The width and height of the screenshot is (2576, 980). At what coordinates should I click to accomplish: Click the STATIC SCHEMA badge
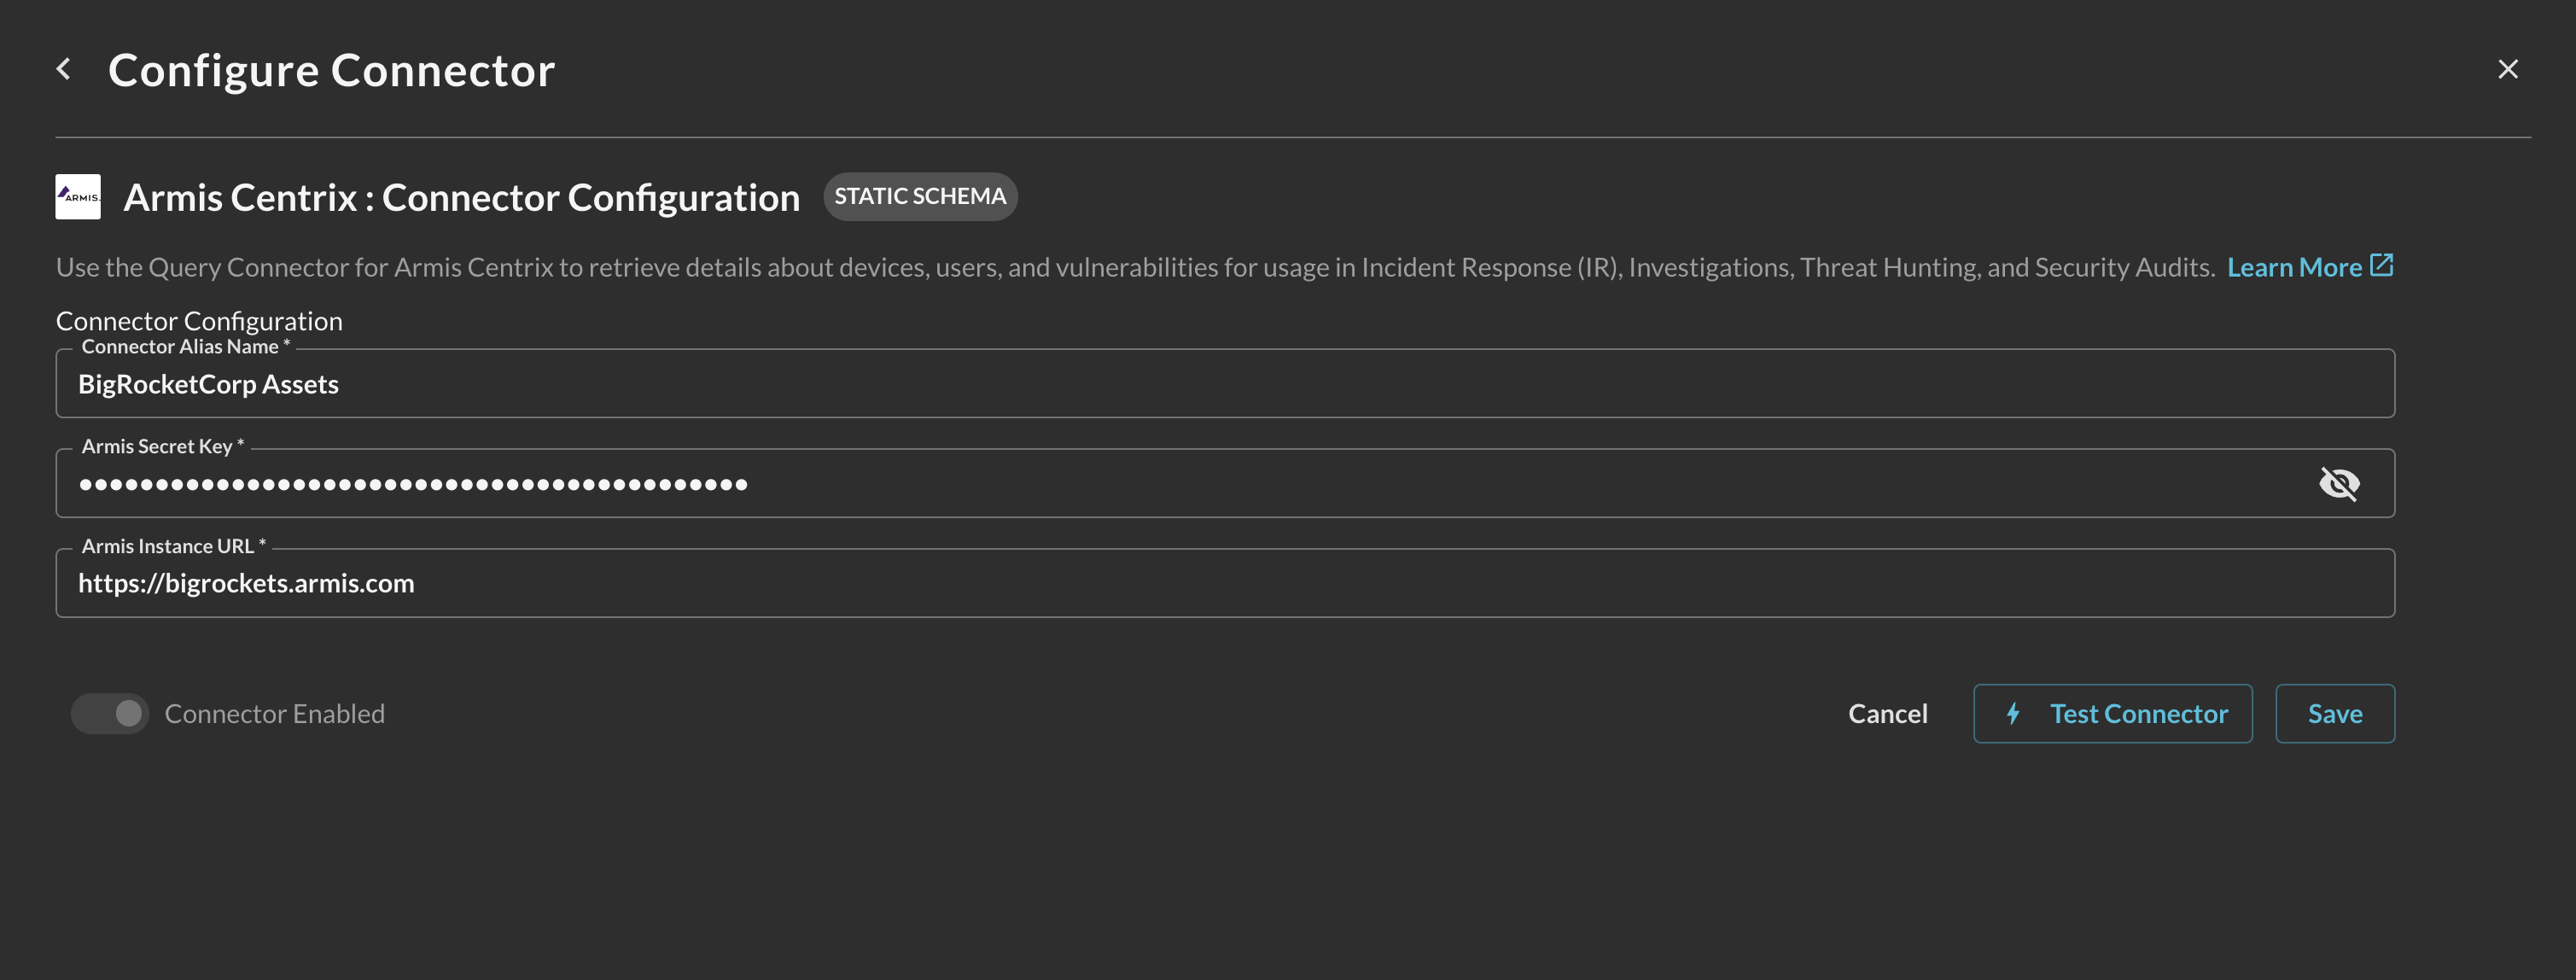(920, 196)
